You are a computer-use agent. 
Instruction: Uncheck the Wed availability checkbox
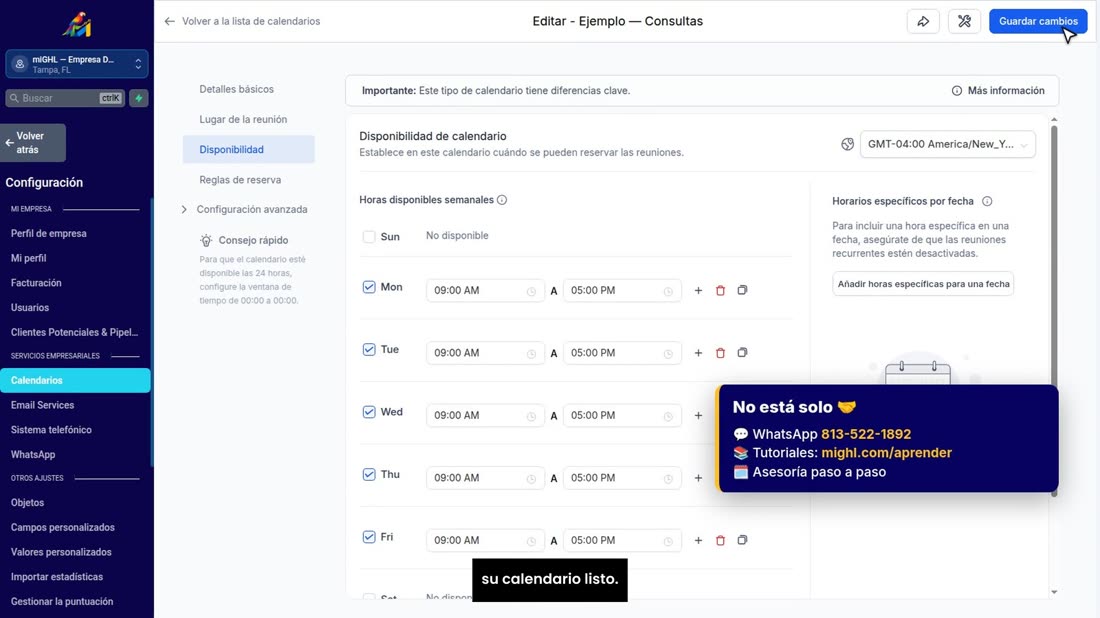pos(369,412)
